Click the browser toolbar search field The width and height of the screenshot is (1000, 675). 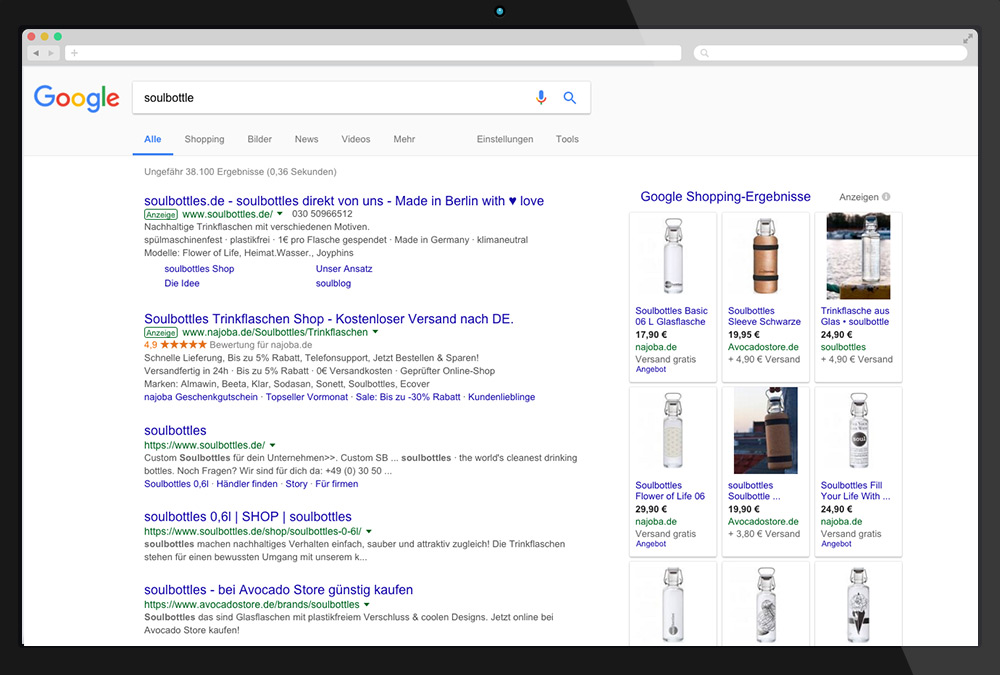point(830,53)
